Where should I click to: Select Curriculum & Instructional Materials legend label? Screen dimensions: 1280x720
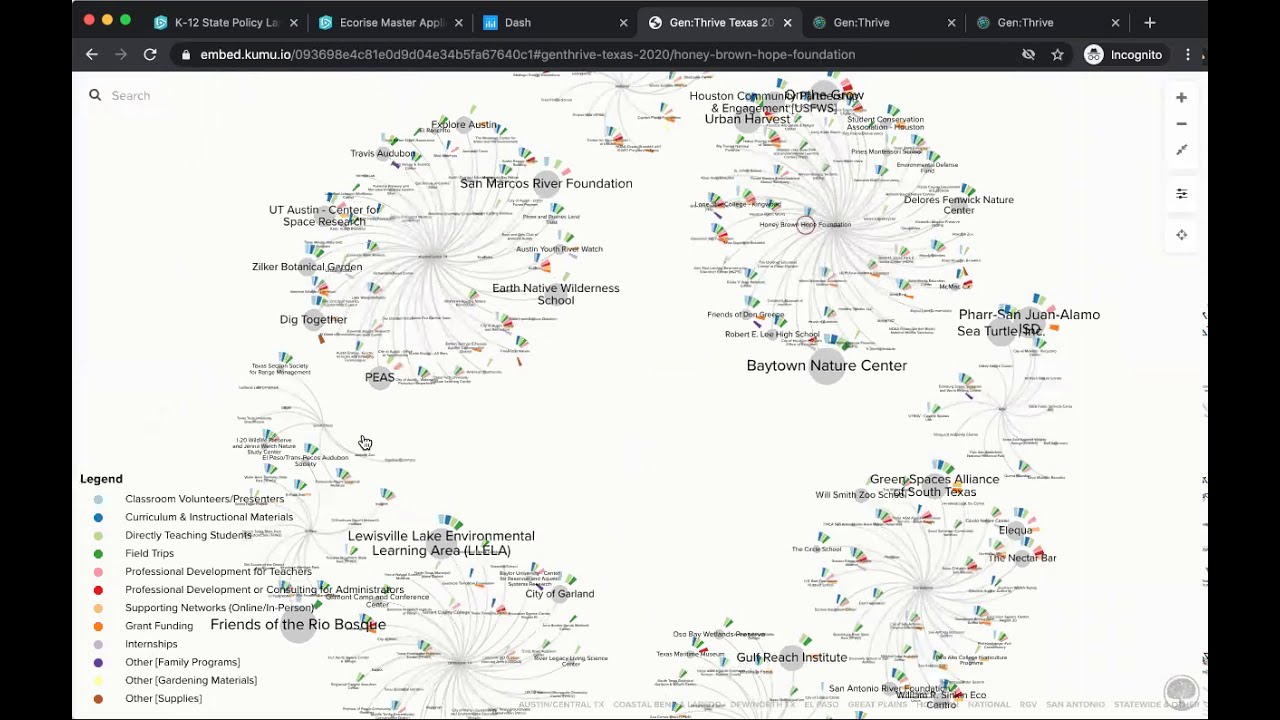pyautogui.click(x=209, y=517)
